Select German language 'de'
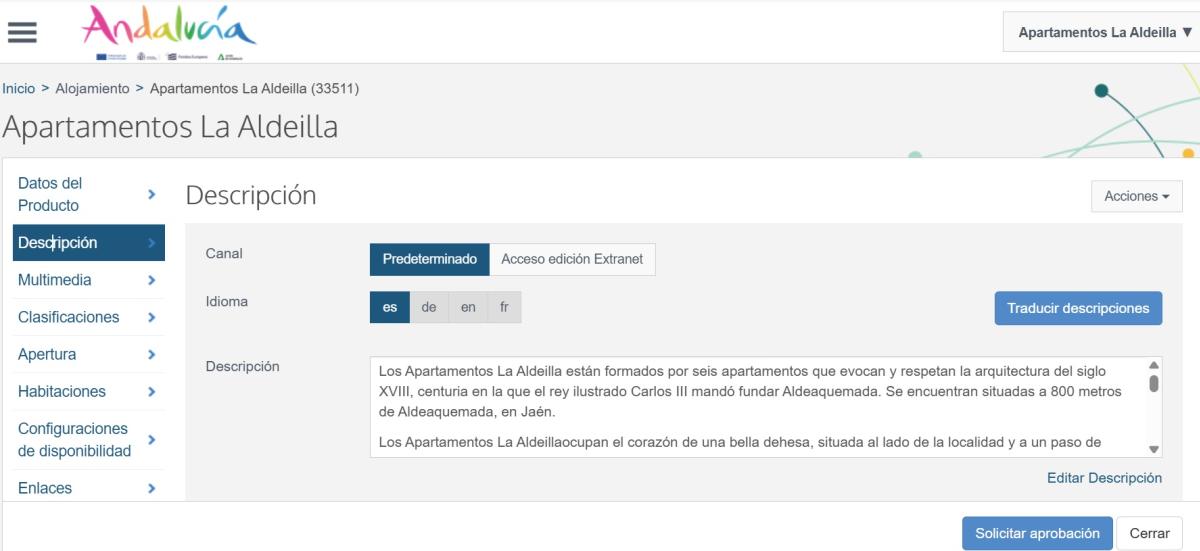The width and height of the screenshot is (1200, 551). pos(428,308)
